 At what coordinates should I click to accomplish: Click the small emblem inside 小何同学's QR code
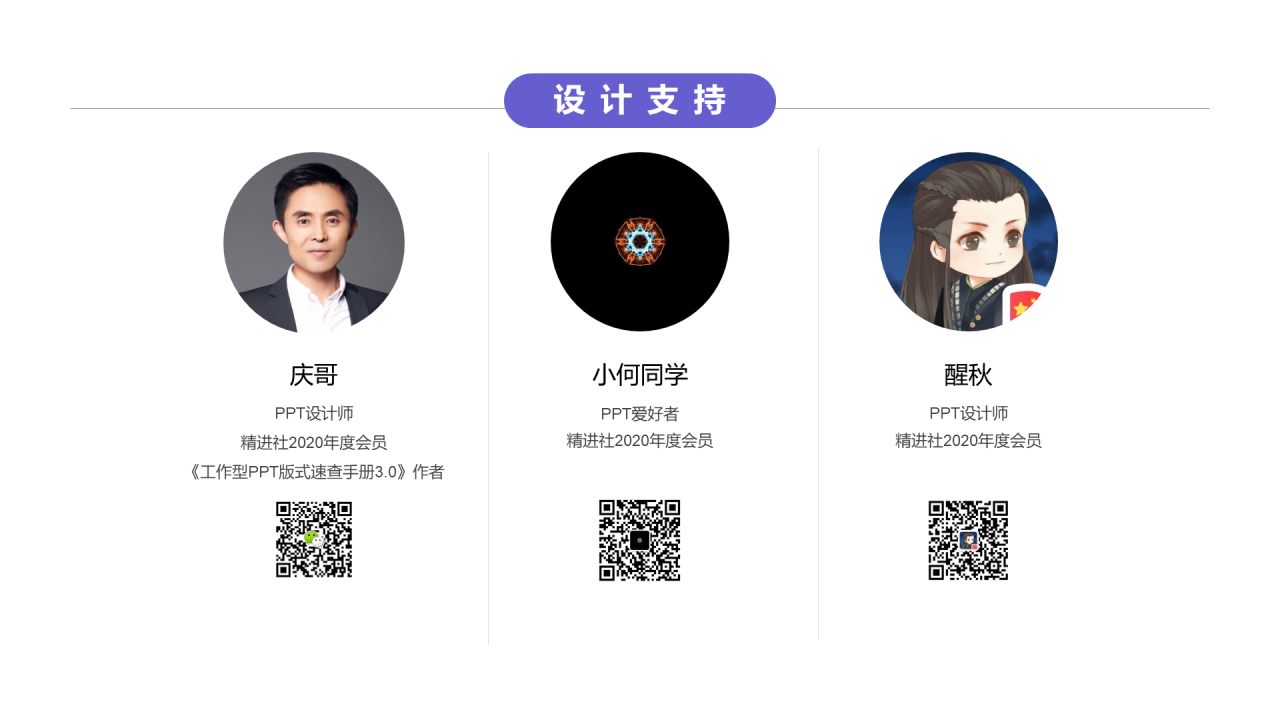click(x=640, y=540)
